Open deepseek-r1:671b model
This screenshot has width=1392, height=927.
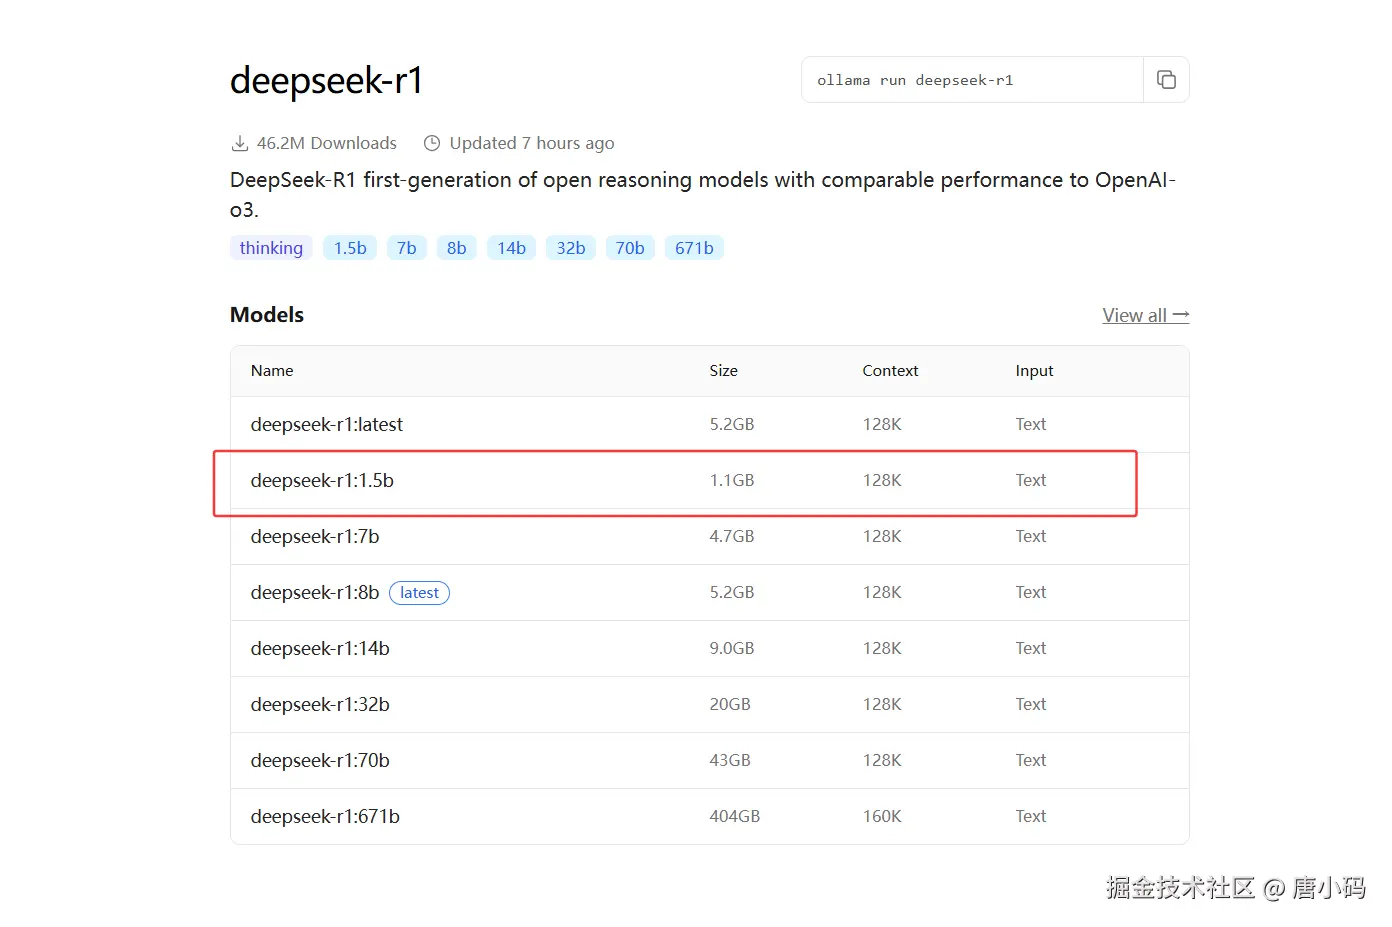click(325, 816)
